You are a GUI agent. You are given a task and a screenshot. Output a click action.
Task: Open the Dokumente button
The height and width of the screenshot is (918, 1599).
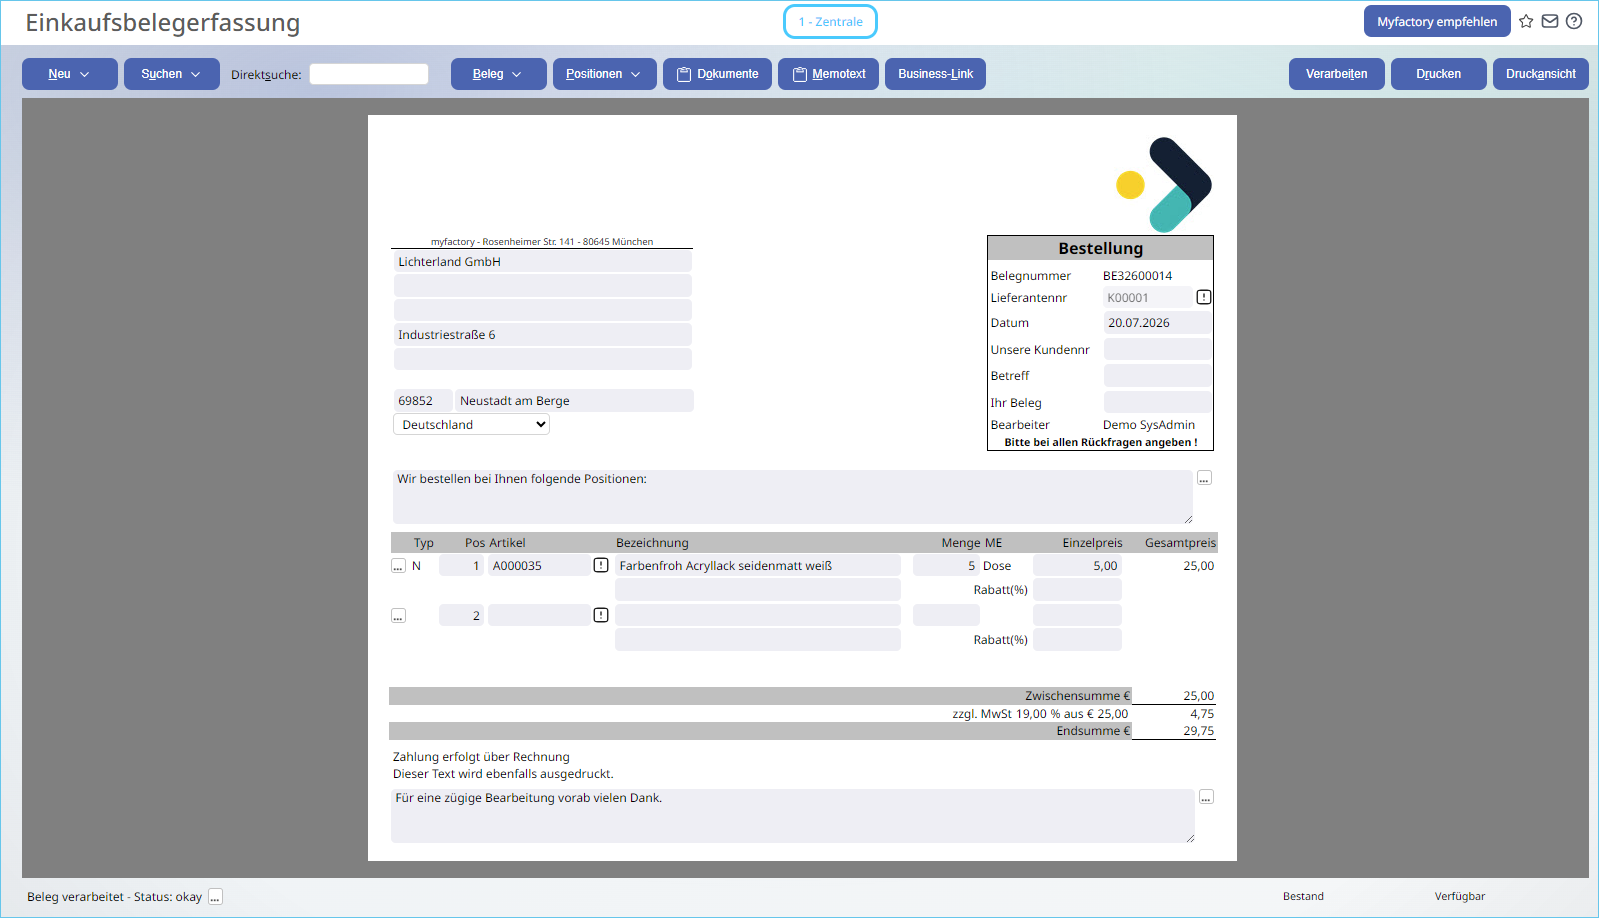(x=717, y=74)
